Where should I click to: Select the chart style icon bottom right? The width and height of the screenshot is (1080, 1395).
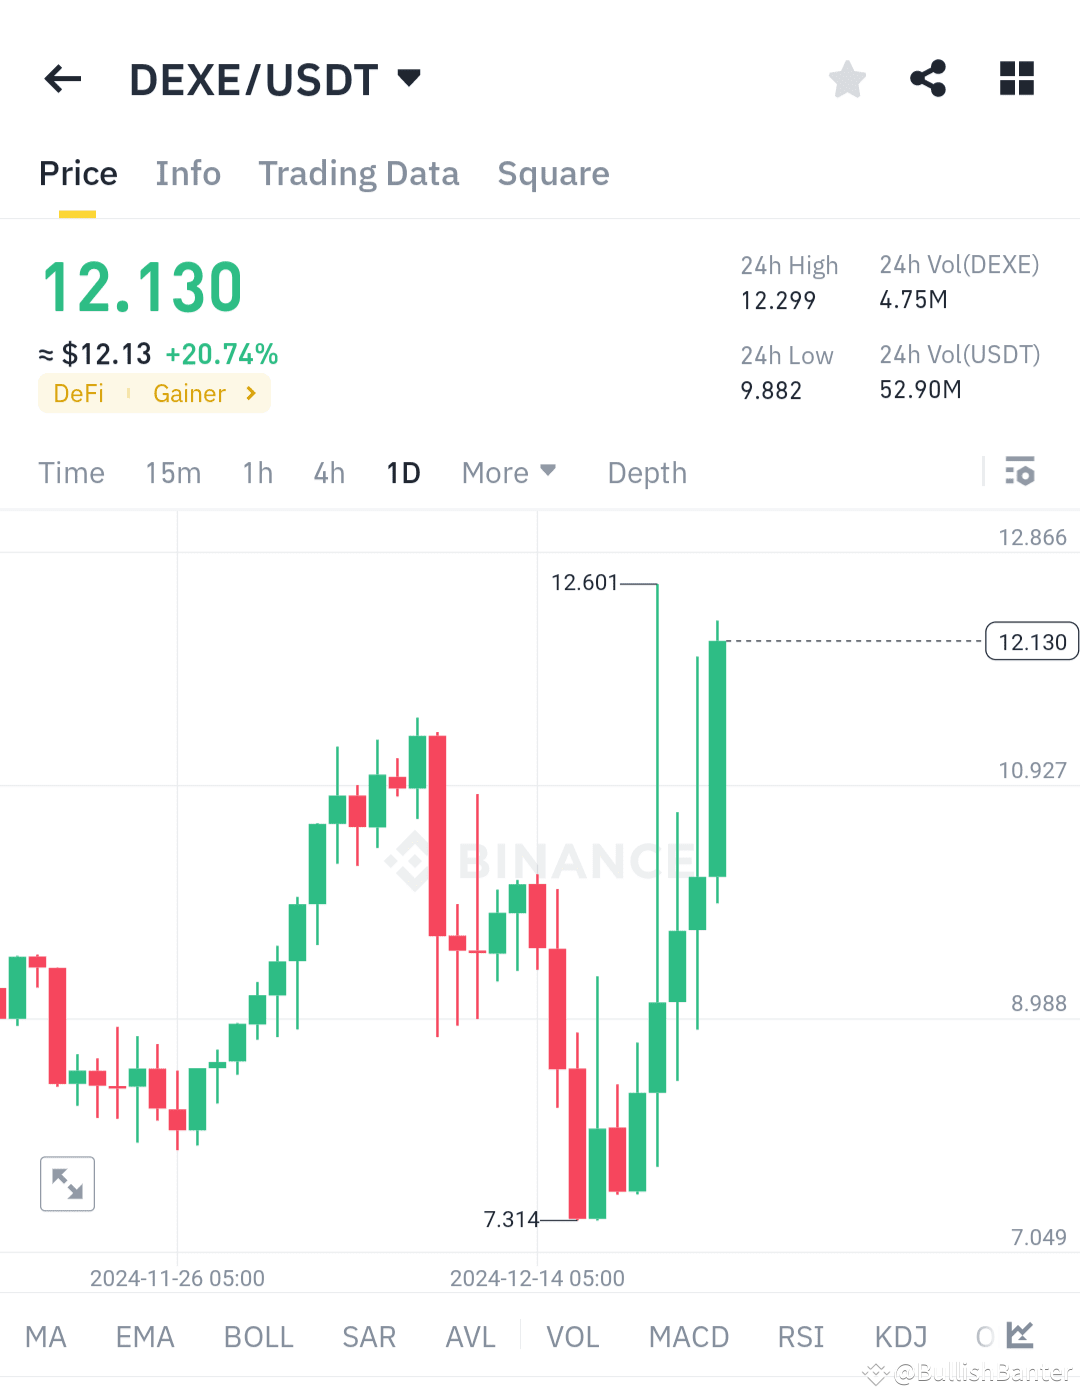[x=1021, y=1335]
